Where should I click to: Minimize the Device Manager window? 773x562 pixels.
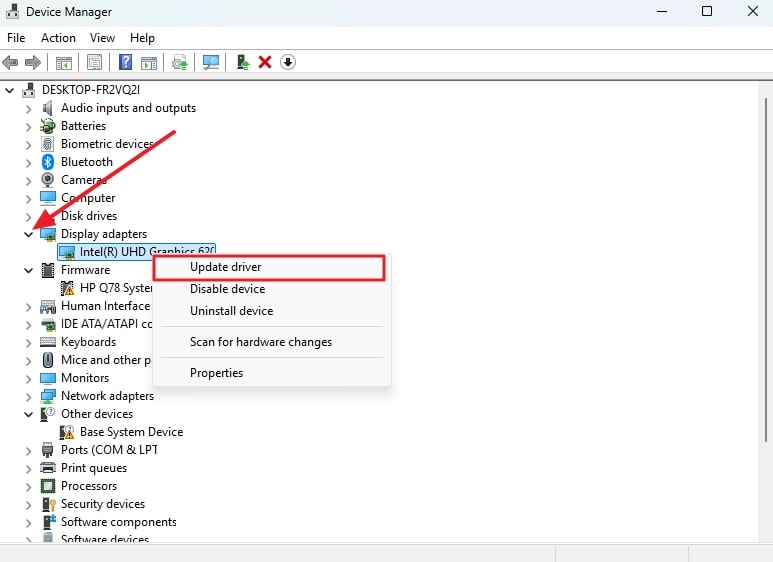tap(662, 11)
